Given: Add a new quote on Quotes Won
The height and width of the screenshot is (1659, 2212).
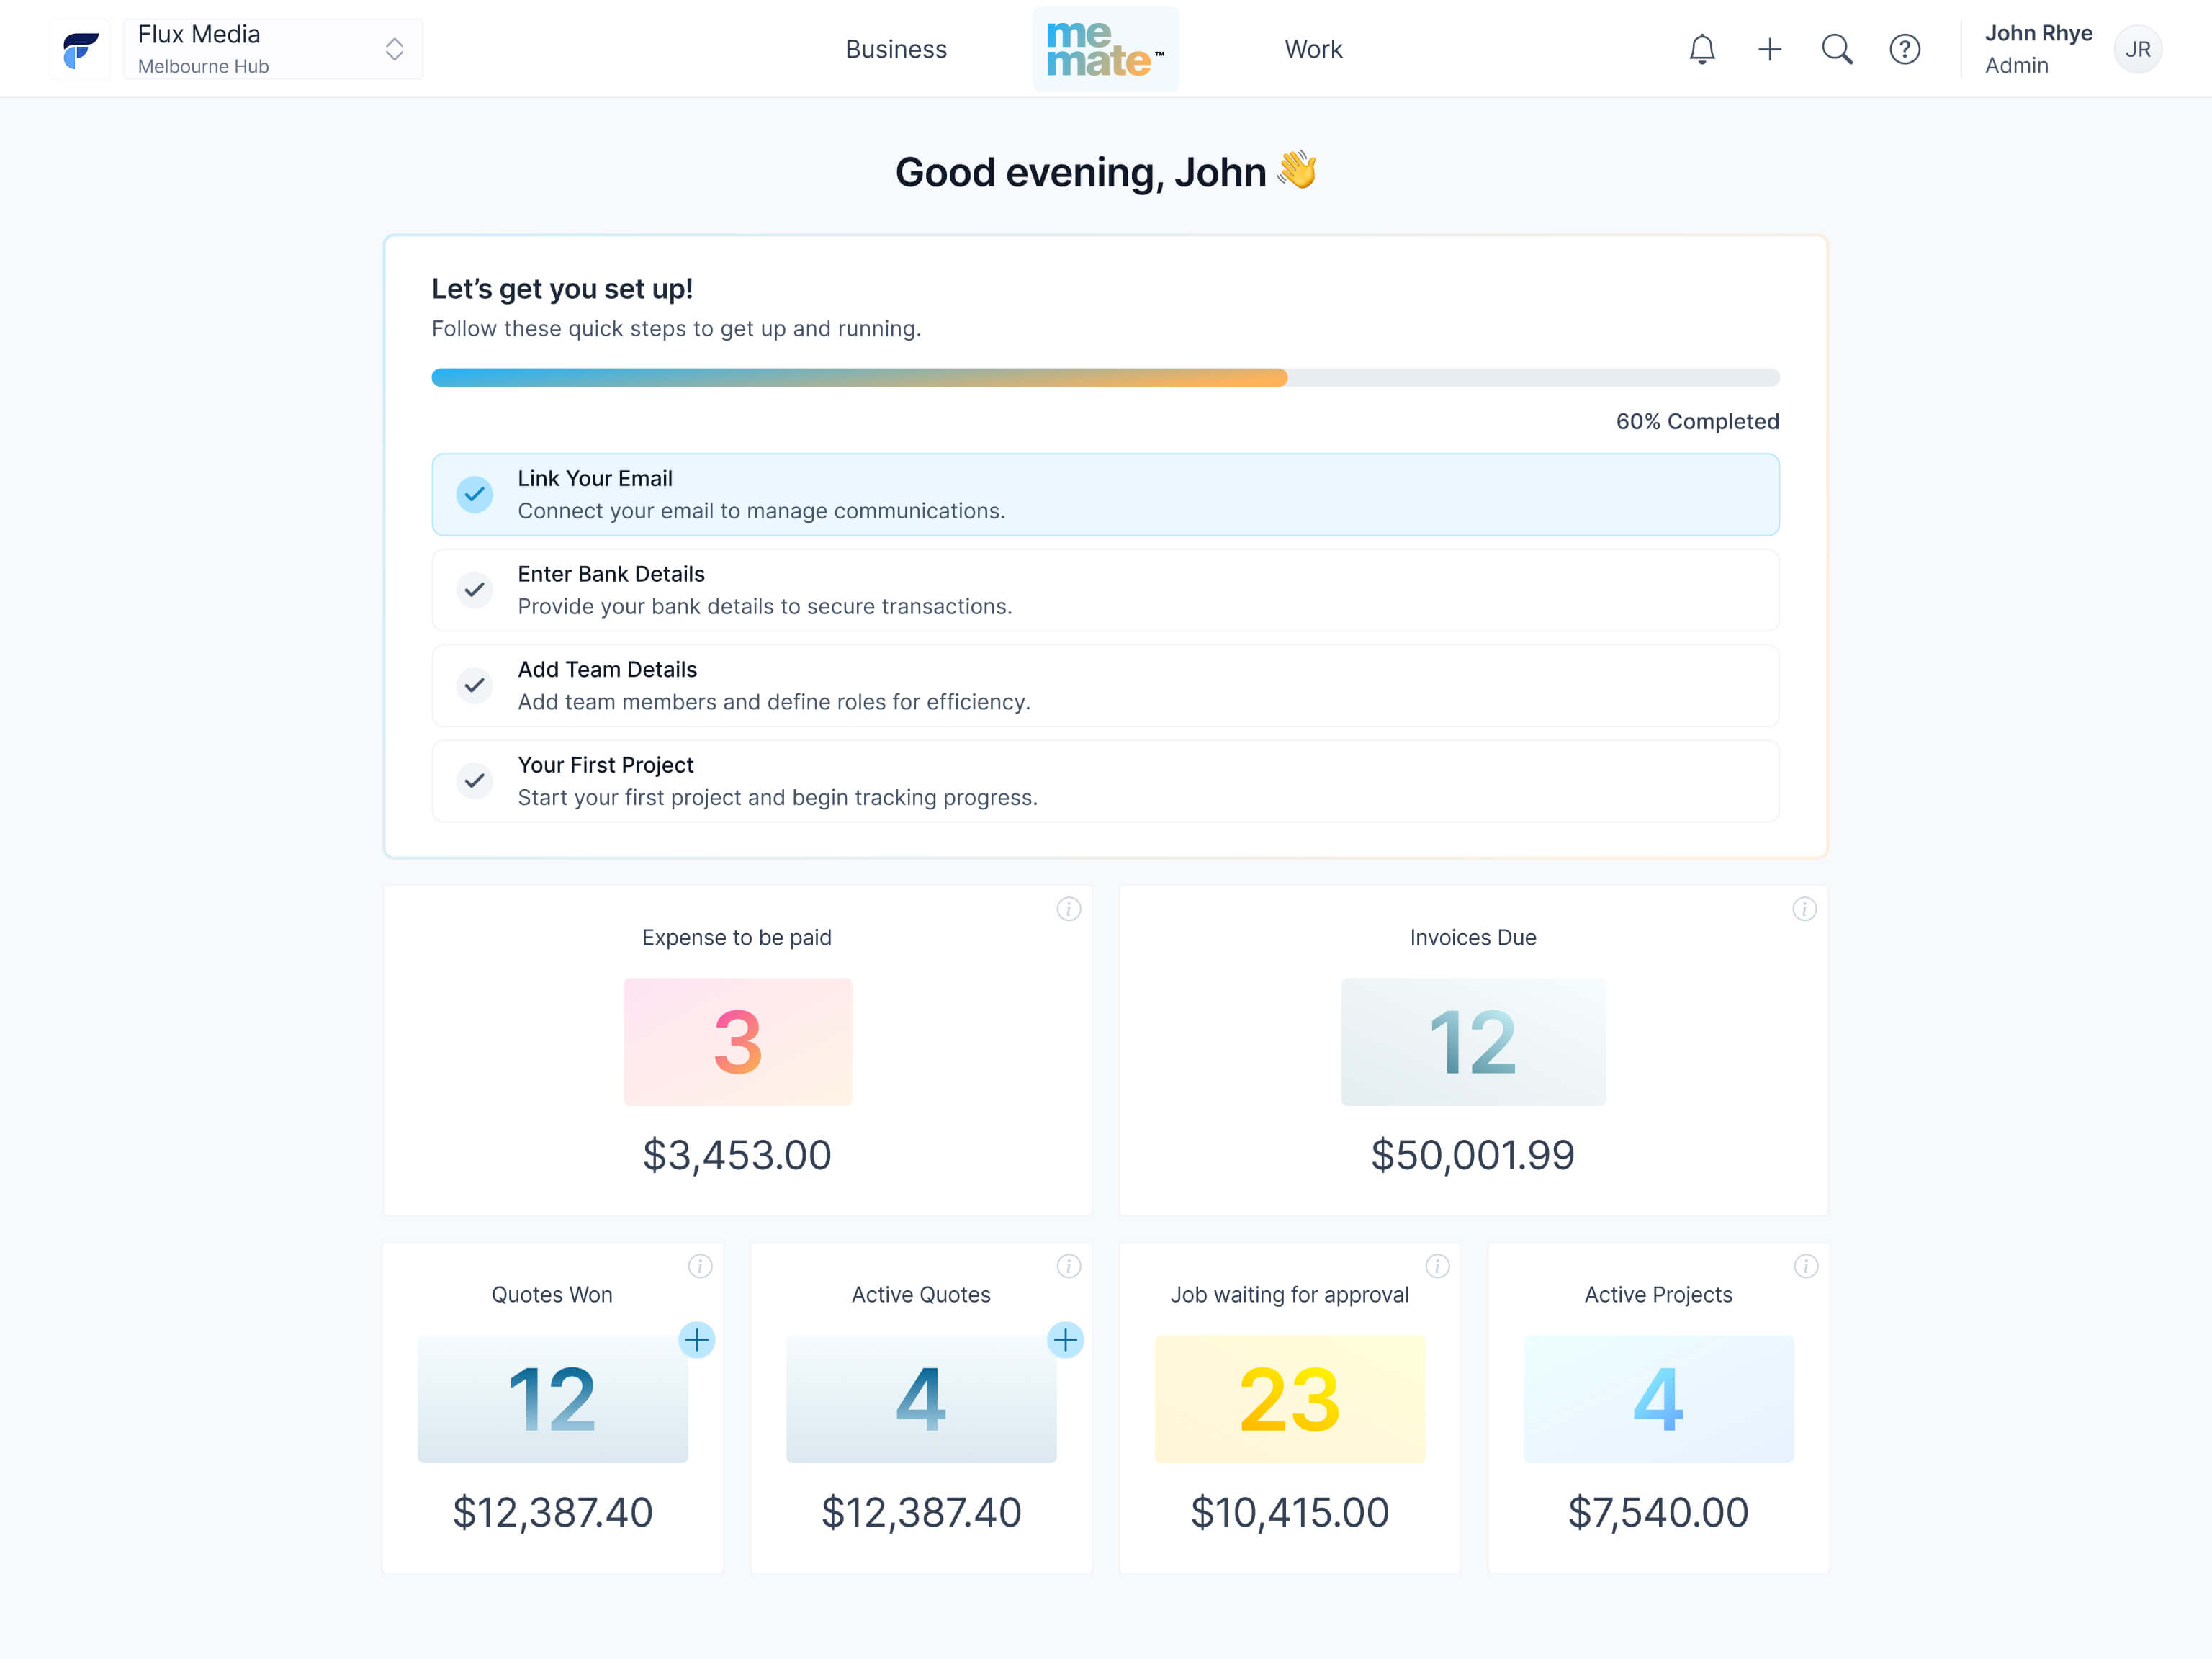Looking at the screenshot, I should coord(697,1339).
